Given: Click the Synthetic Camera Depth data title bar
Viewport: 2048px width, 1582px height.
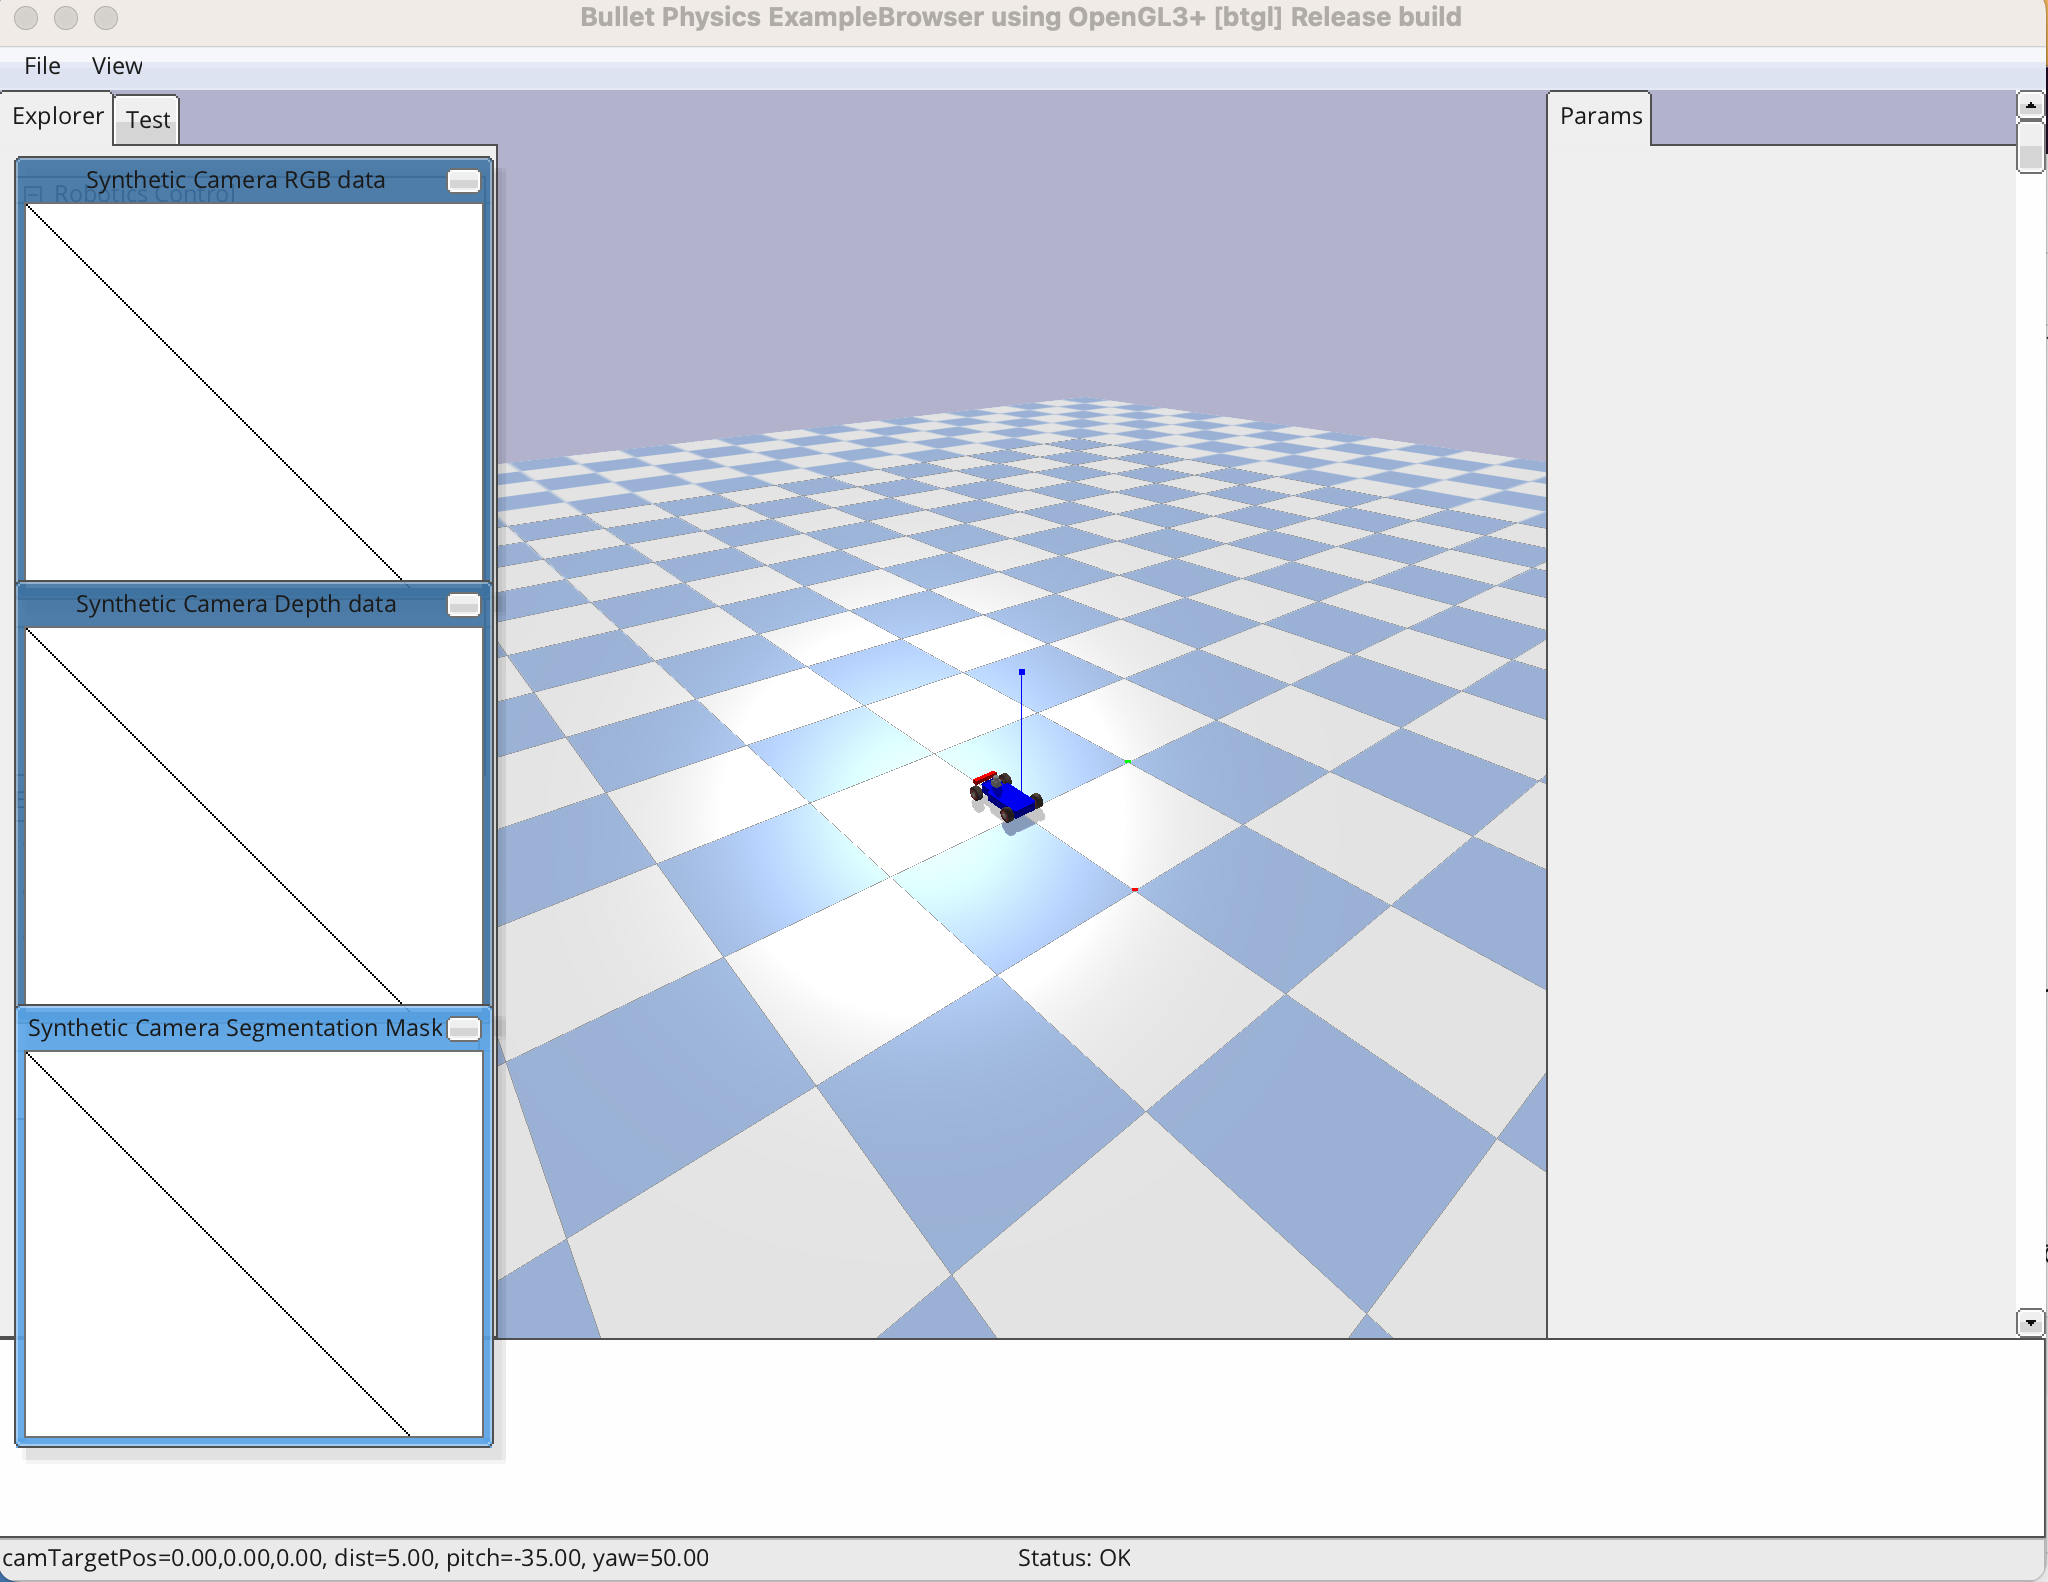Looking at the screenshot, I should tap(235, 604).
